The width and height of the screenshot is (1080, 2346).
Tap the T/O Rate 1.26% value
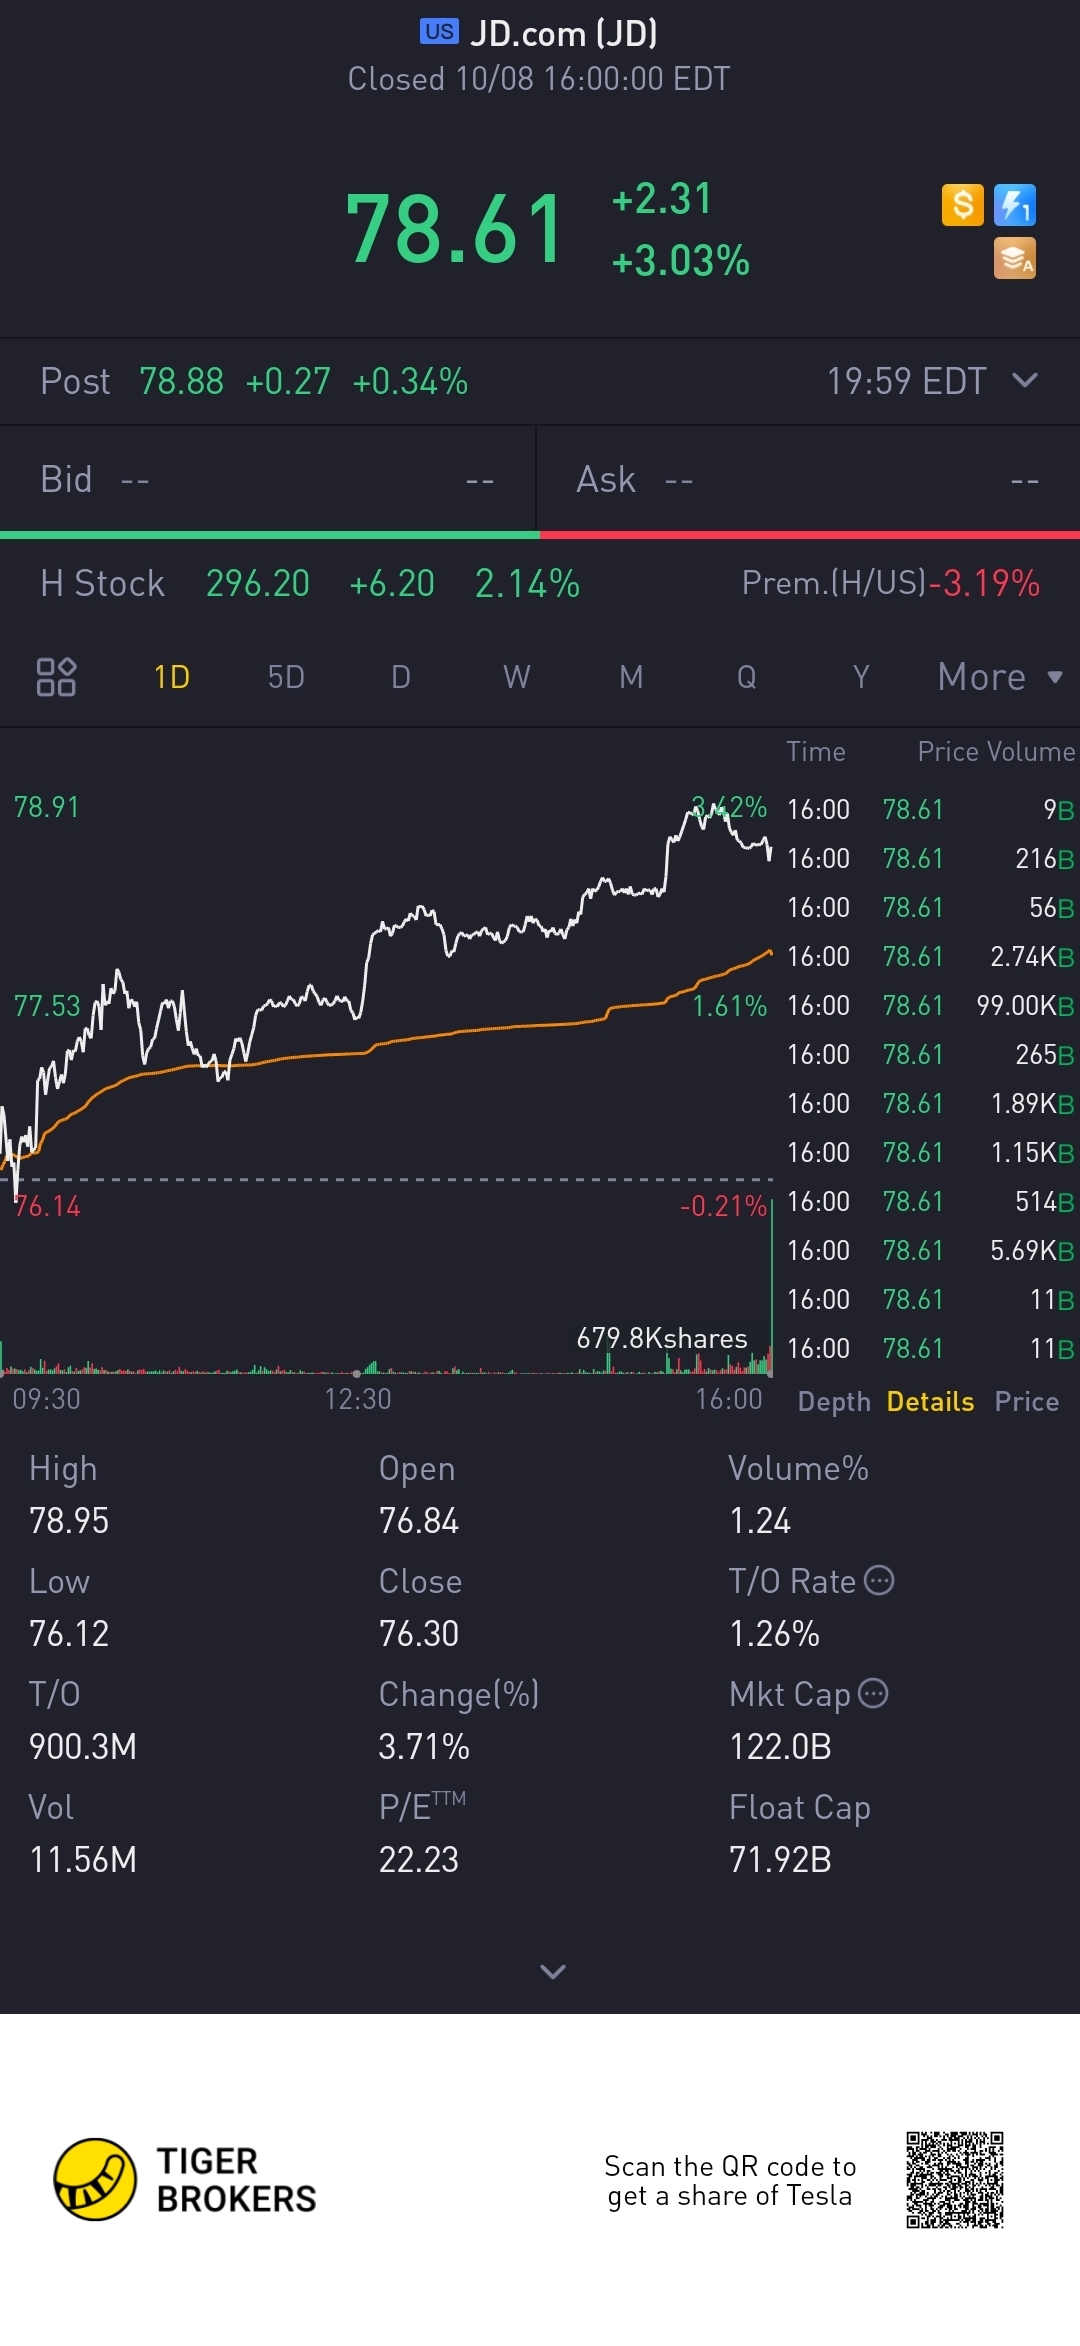(x=774, y=1634)
